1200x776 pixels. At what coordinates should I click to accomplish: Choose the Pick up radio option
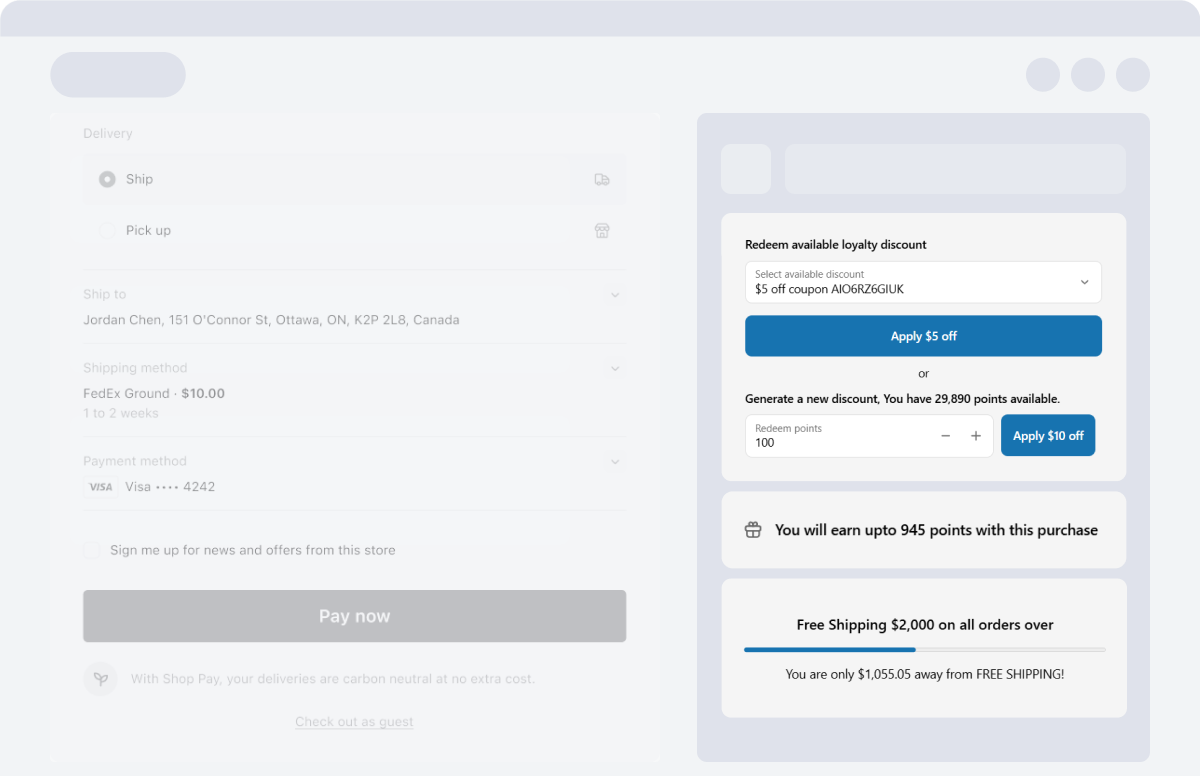pyautogui.click(x=107, y=231)
